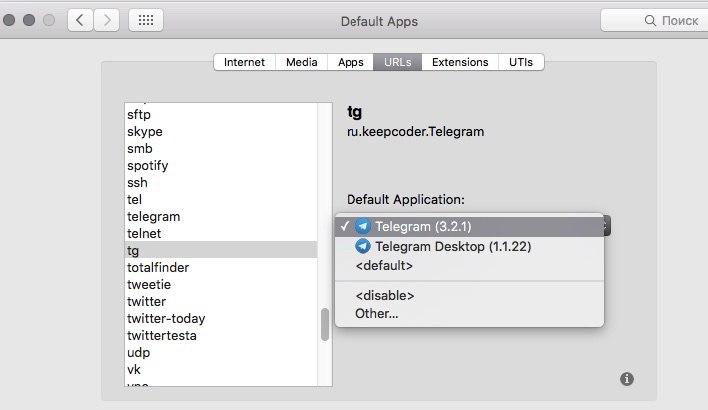
Task: Select sftp in the URL scheme list
Action: (x=221, y=114)
